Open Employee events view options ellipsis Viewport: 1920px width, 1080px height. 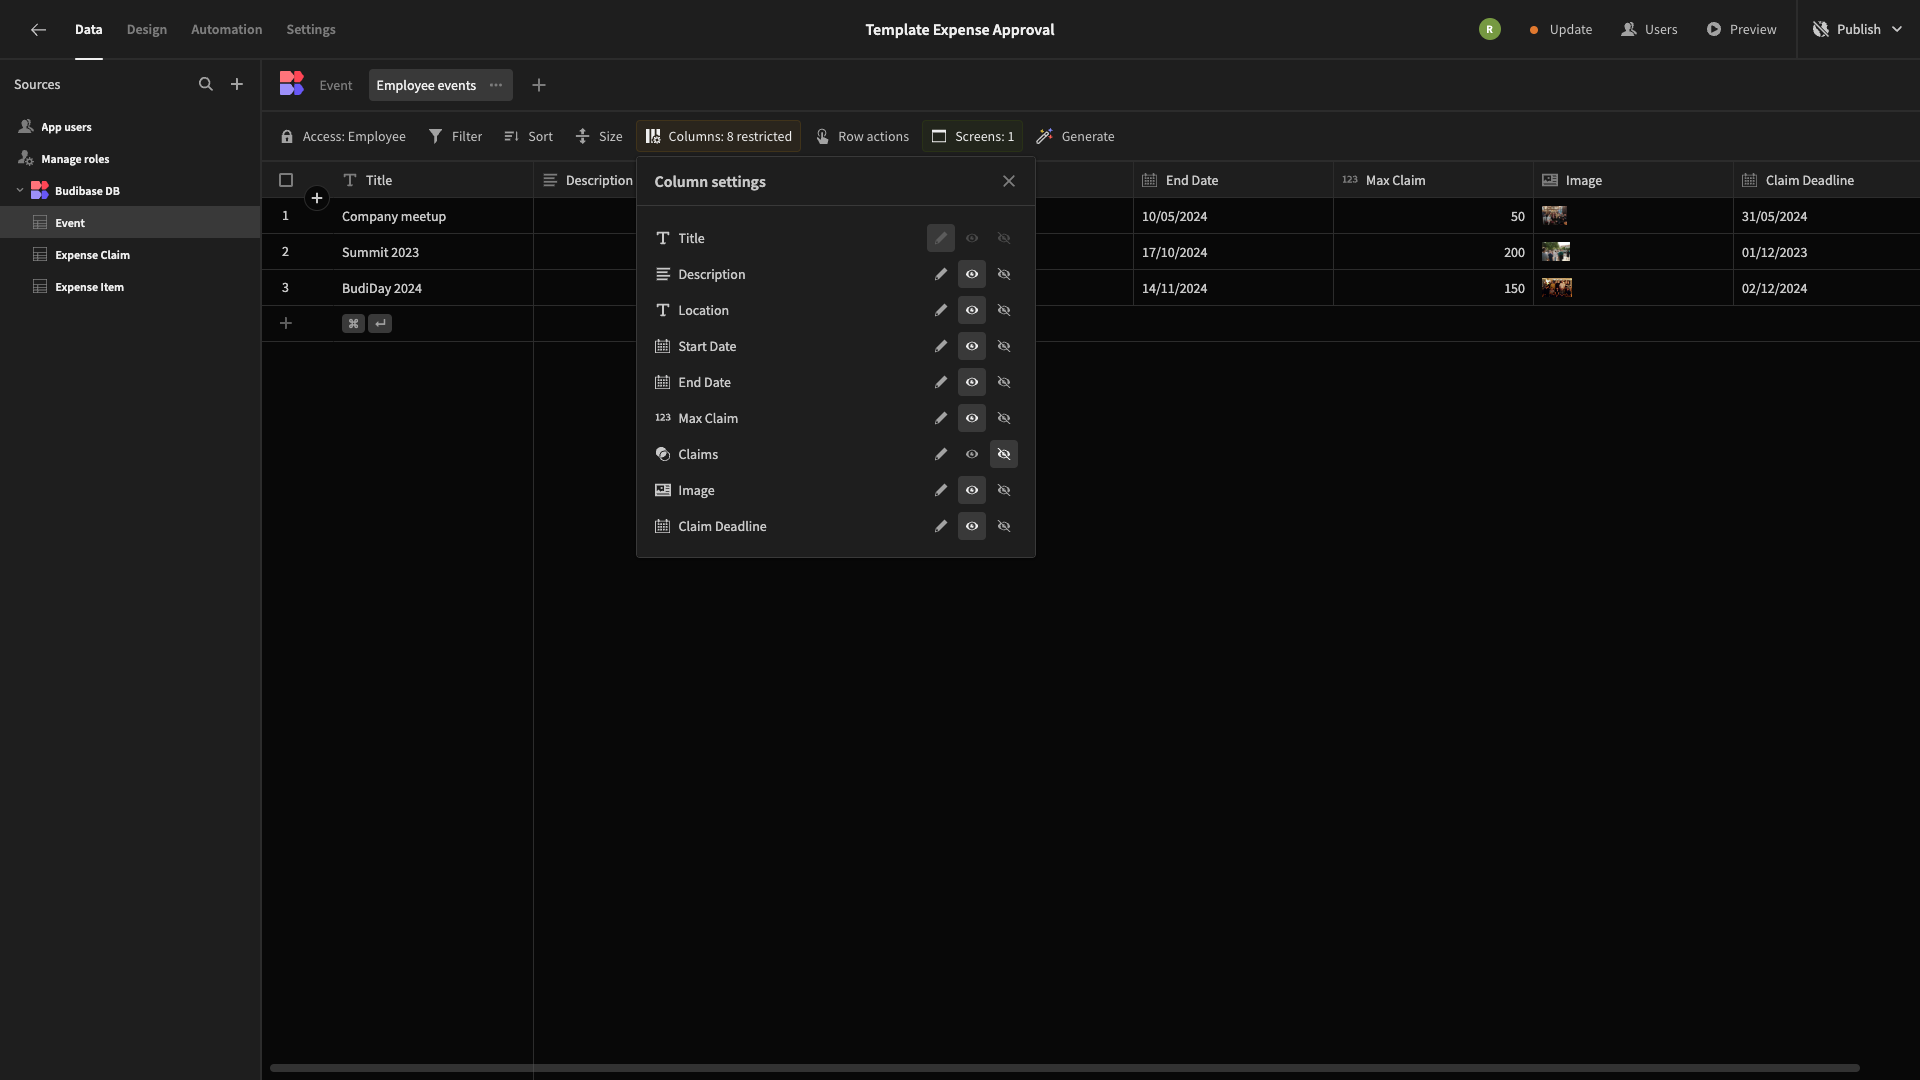coord(496,85)
